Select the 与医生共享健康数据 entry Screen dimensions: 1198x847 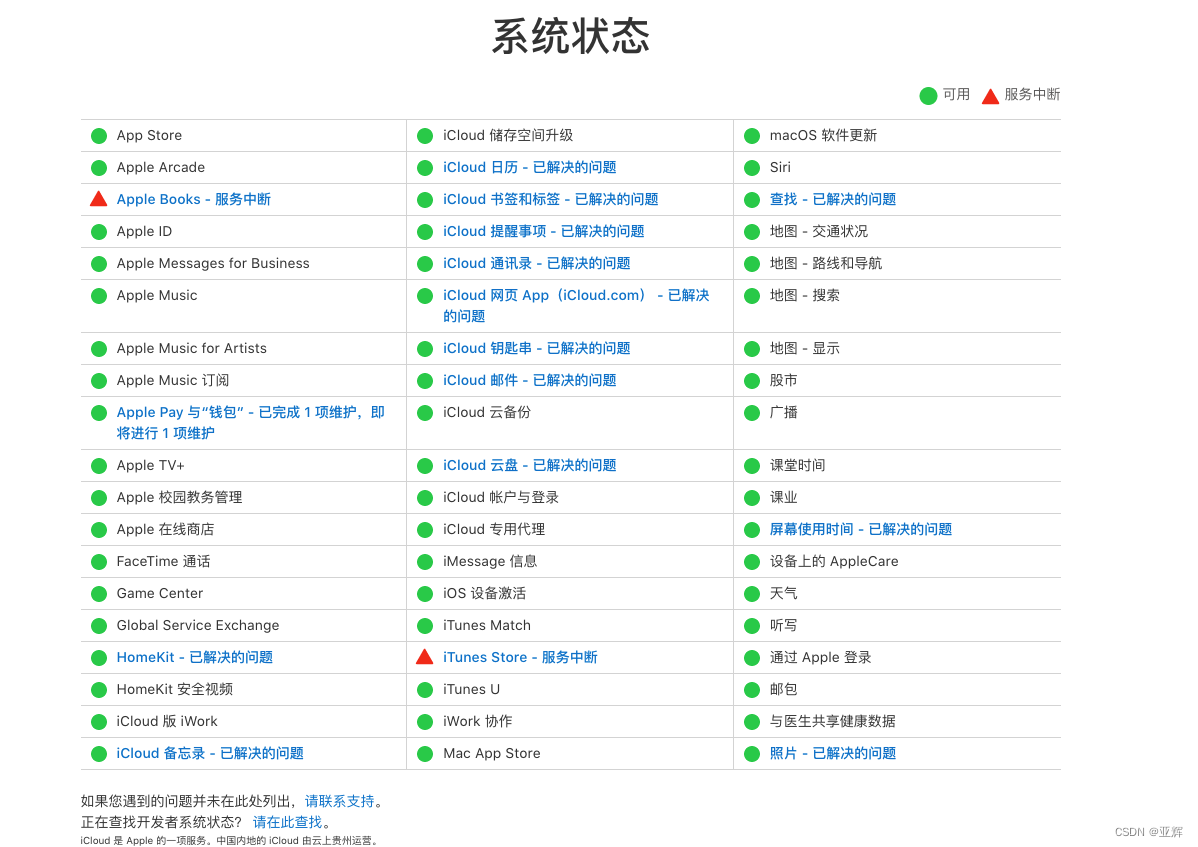pyautogui.click(x=833, y=722)
